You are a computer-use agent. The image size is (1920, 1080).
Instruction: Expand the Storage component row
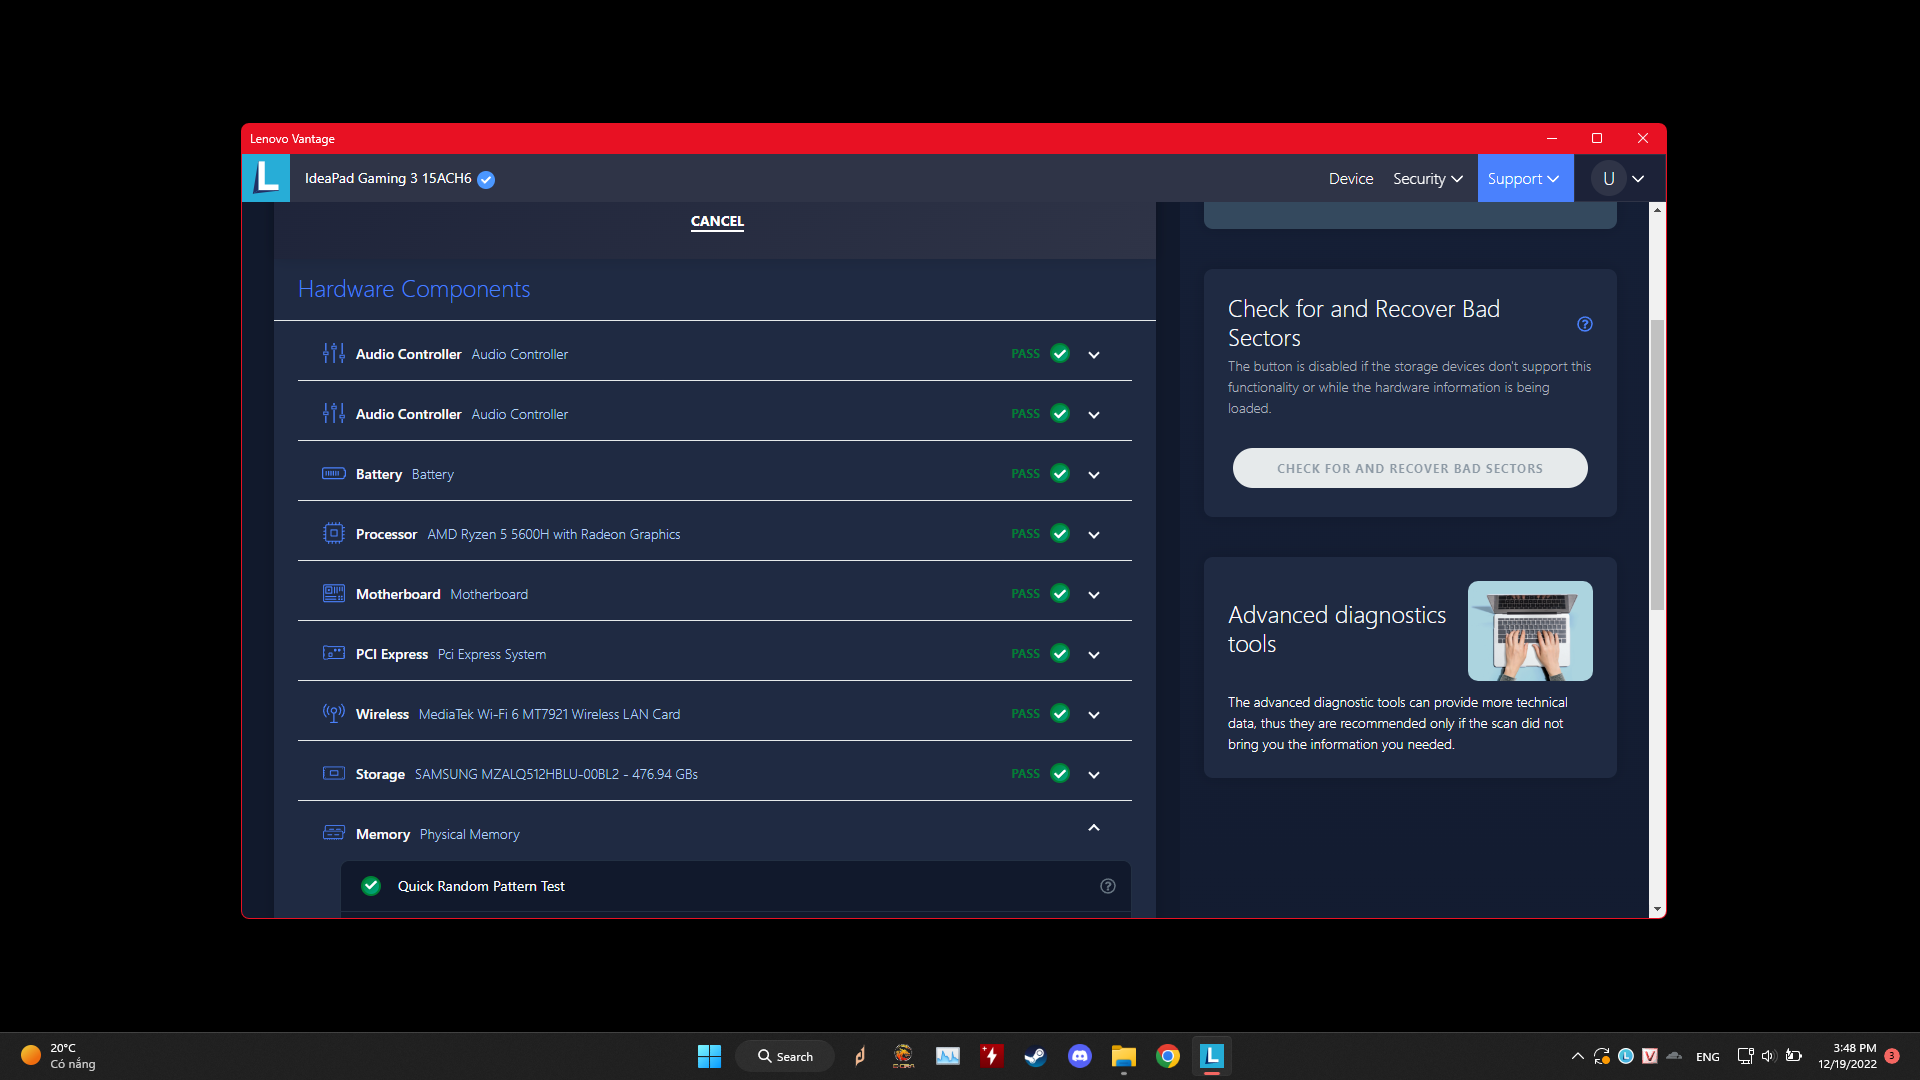pyautogui.click(x=1094, y=774)
